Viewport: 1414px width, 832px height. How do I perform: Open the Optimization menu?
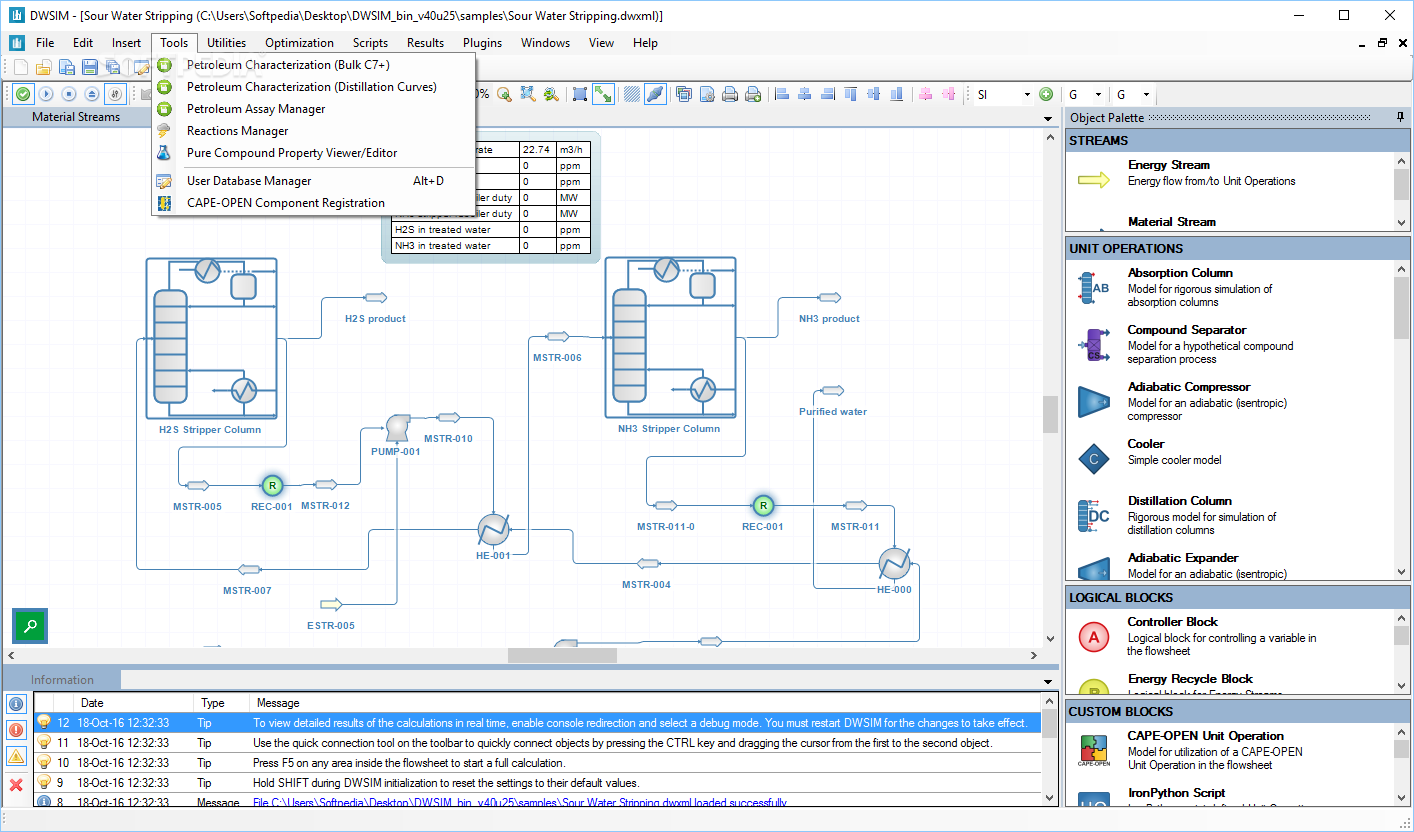[x=299, y=43]
